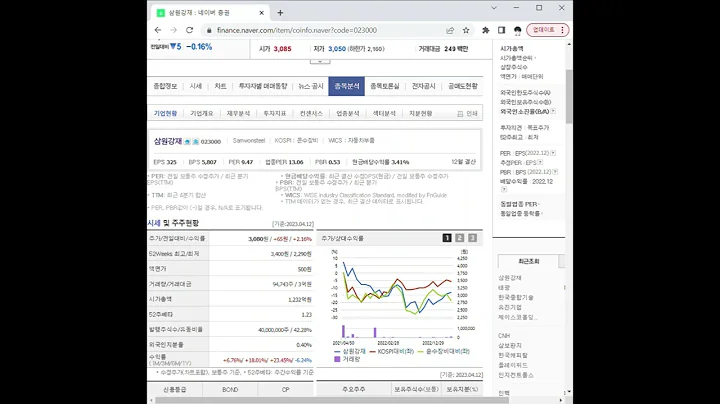Open the 차트 tab
The image size is (720, 404).
[x=220, y=86]
